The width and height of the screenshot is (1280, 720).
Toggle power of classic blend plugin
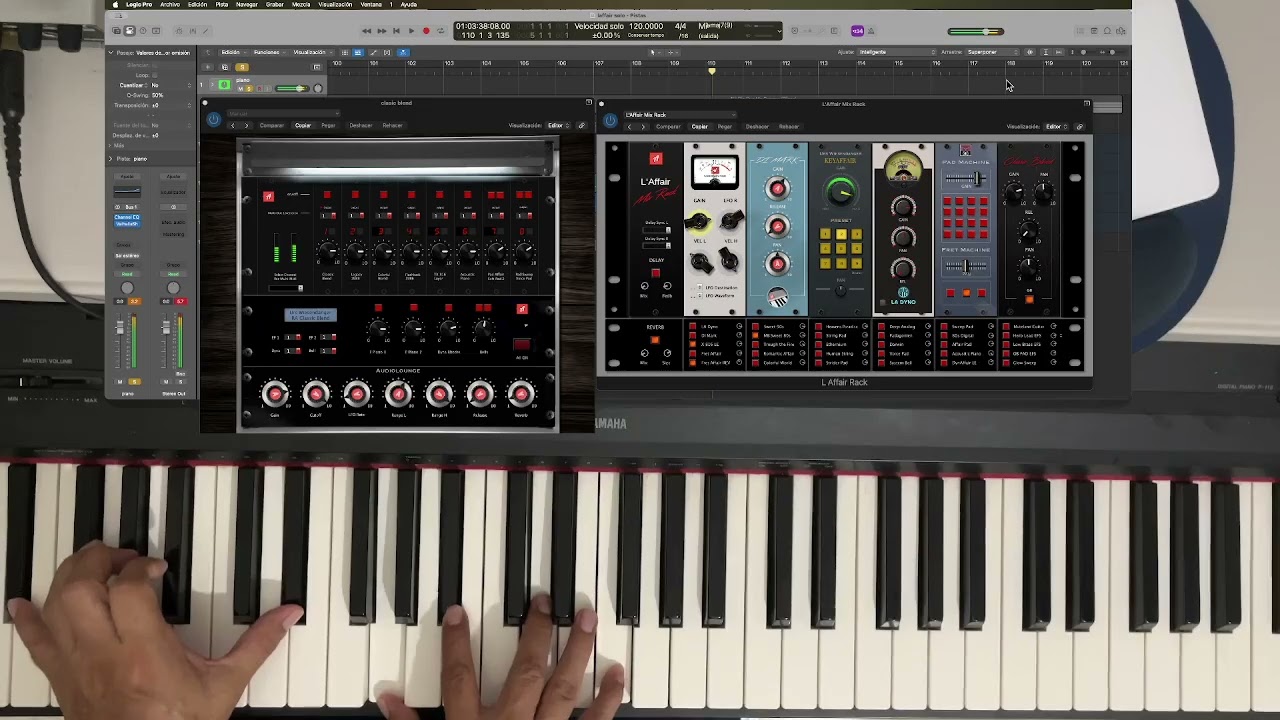click(x=214, y=120)
